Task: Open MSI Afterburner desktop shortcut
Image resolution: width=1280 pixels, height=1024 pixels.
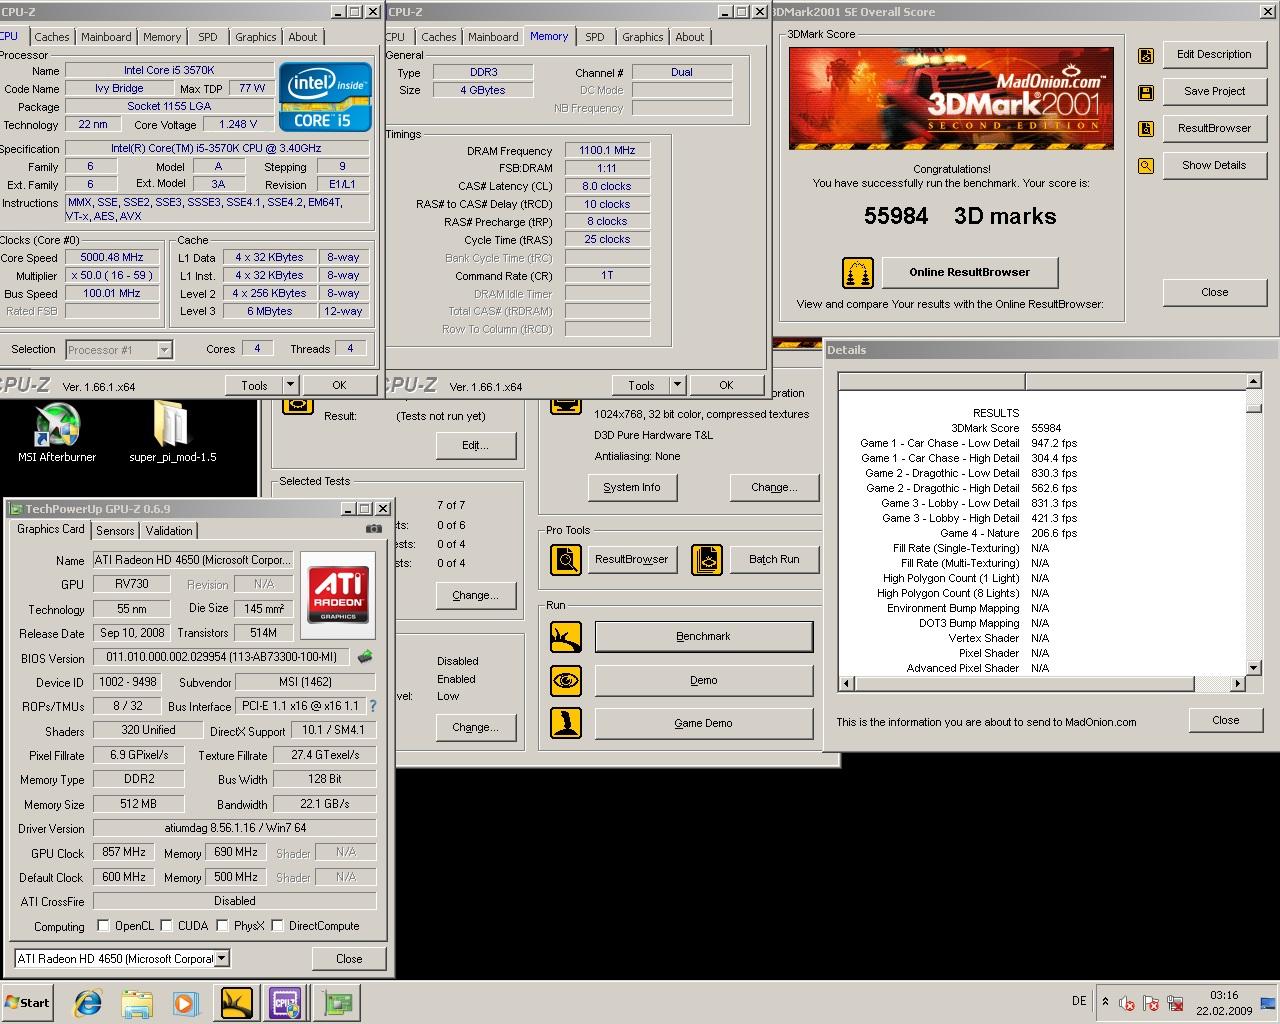Action: pyautogui.click(x=57, y=434)
